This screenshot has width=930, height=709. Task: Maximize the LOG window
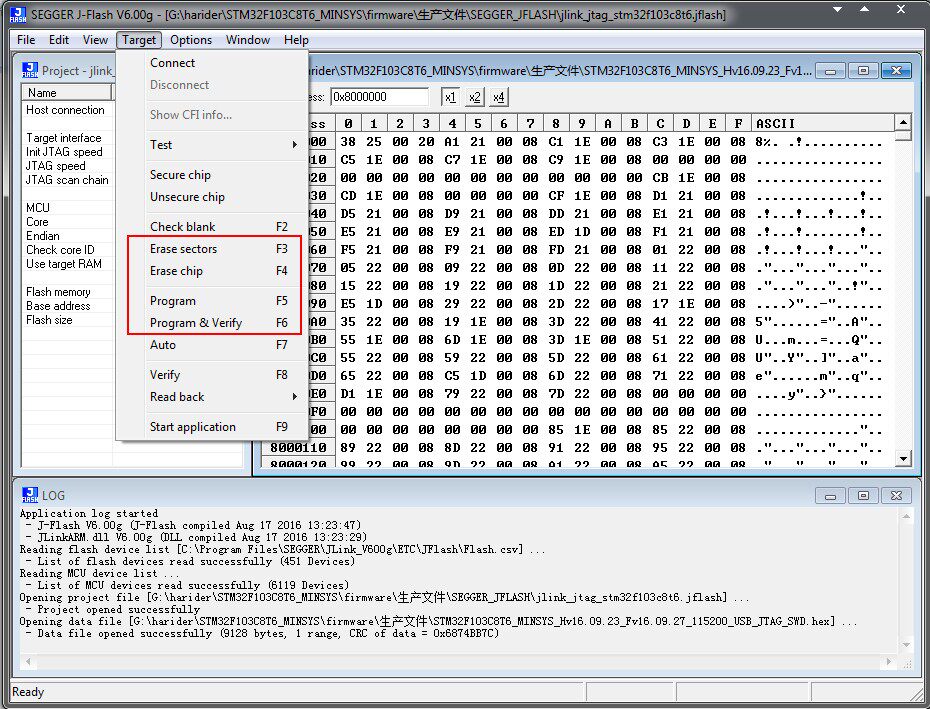point(864,495)
